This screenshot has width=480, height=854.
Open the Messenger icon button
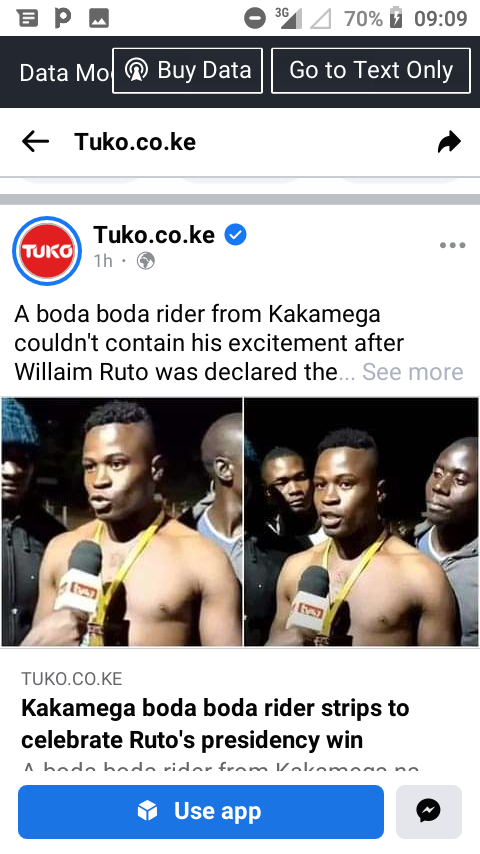(429, 812)
